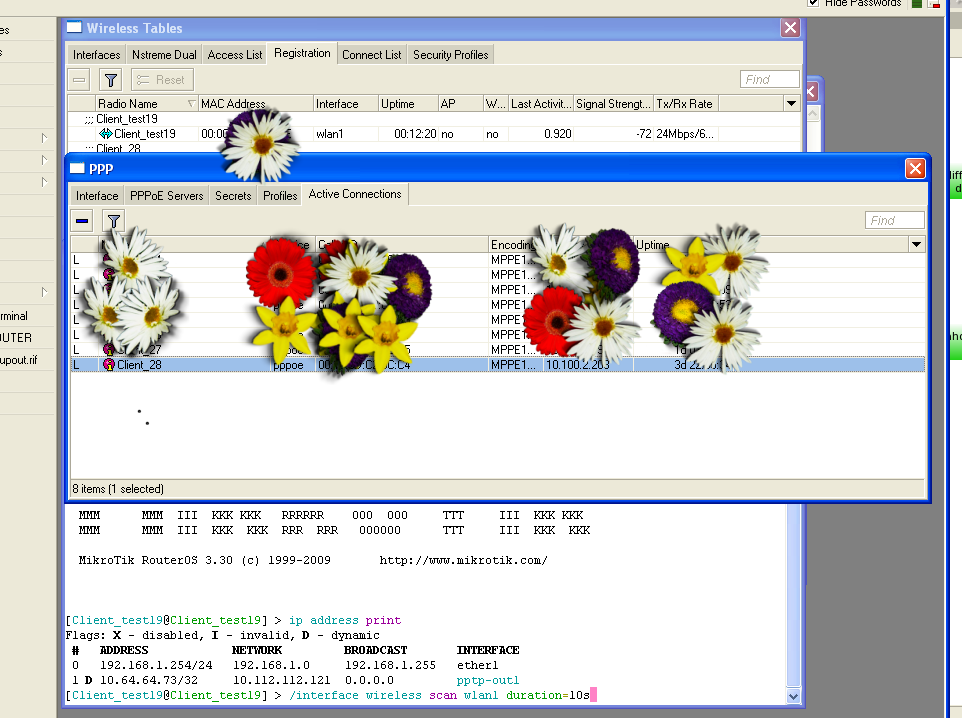Click the minus button in Wireless Tables toolbar

80,80
